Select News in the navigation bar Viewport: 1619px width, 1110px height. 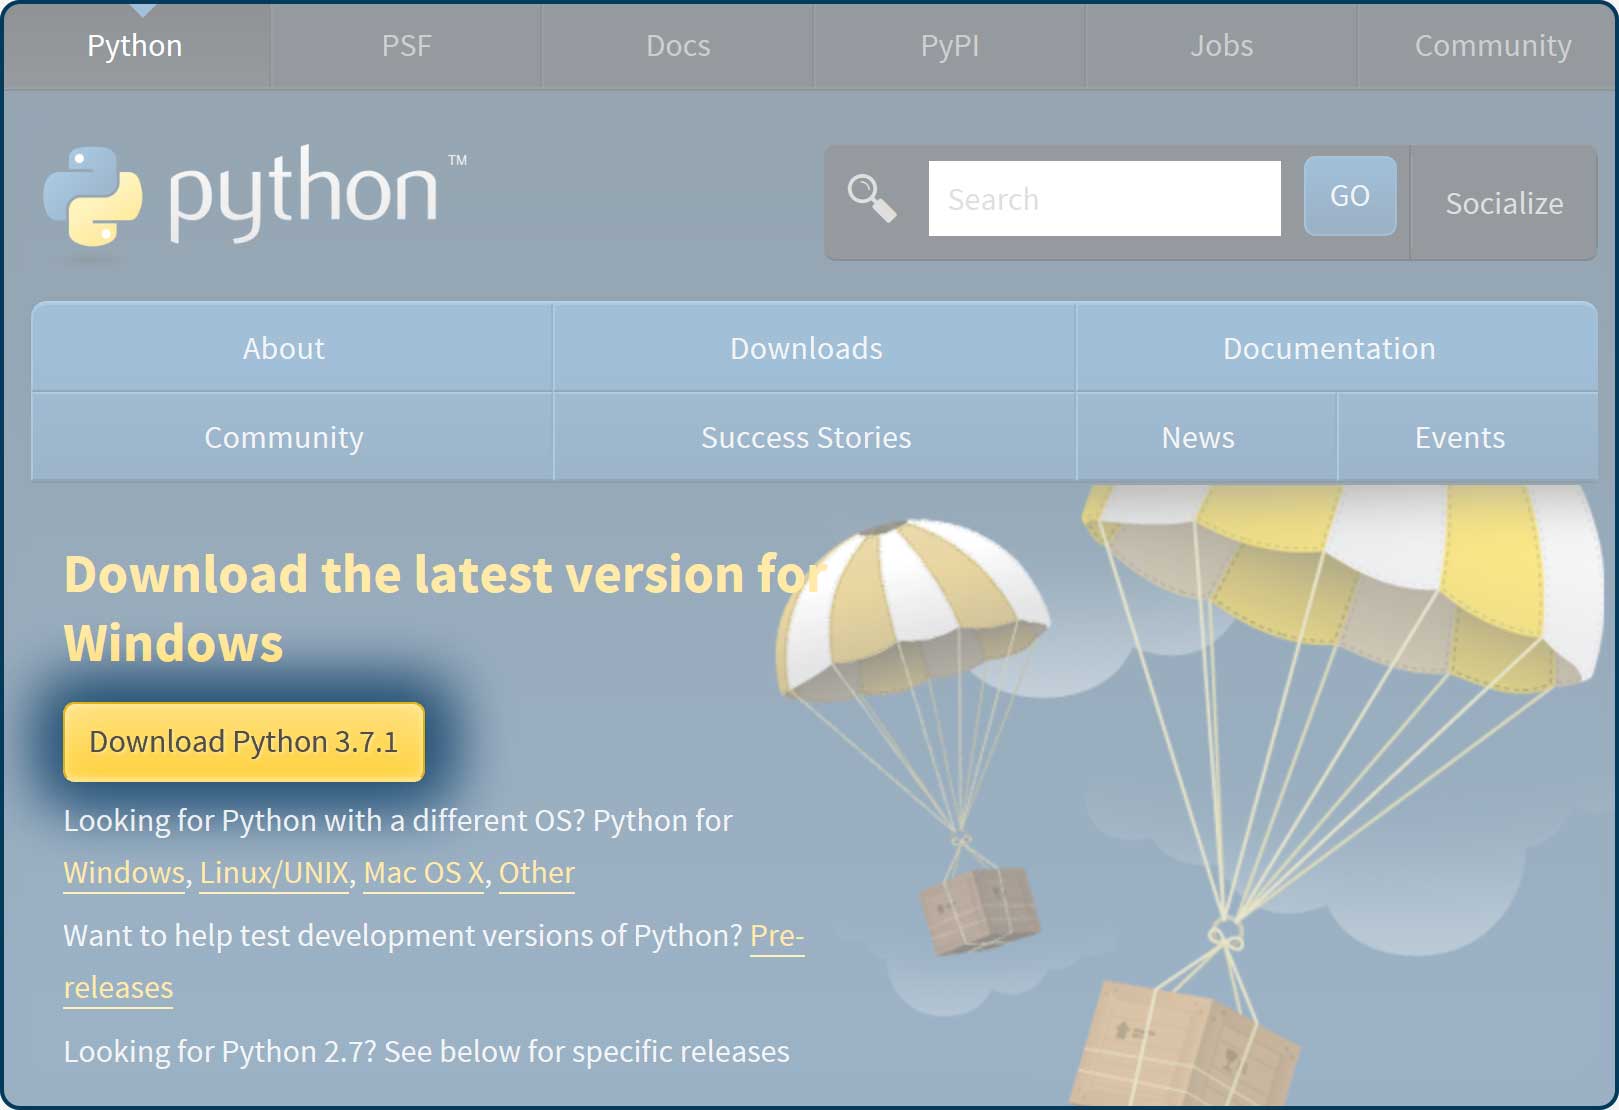coord(1198,437)
